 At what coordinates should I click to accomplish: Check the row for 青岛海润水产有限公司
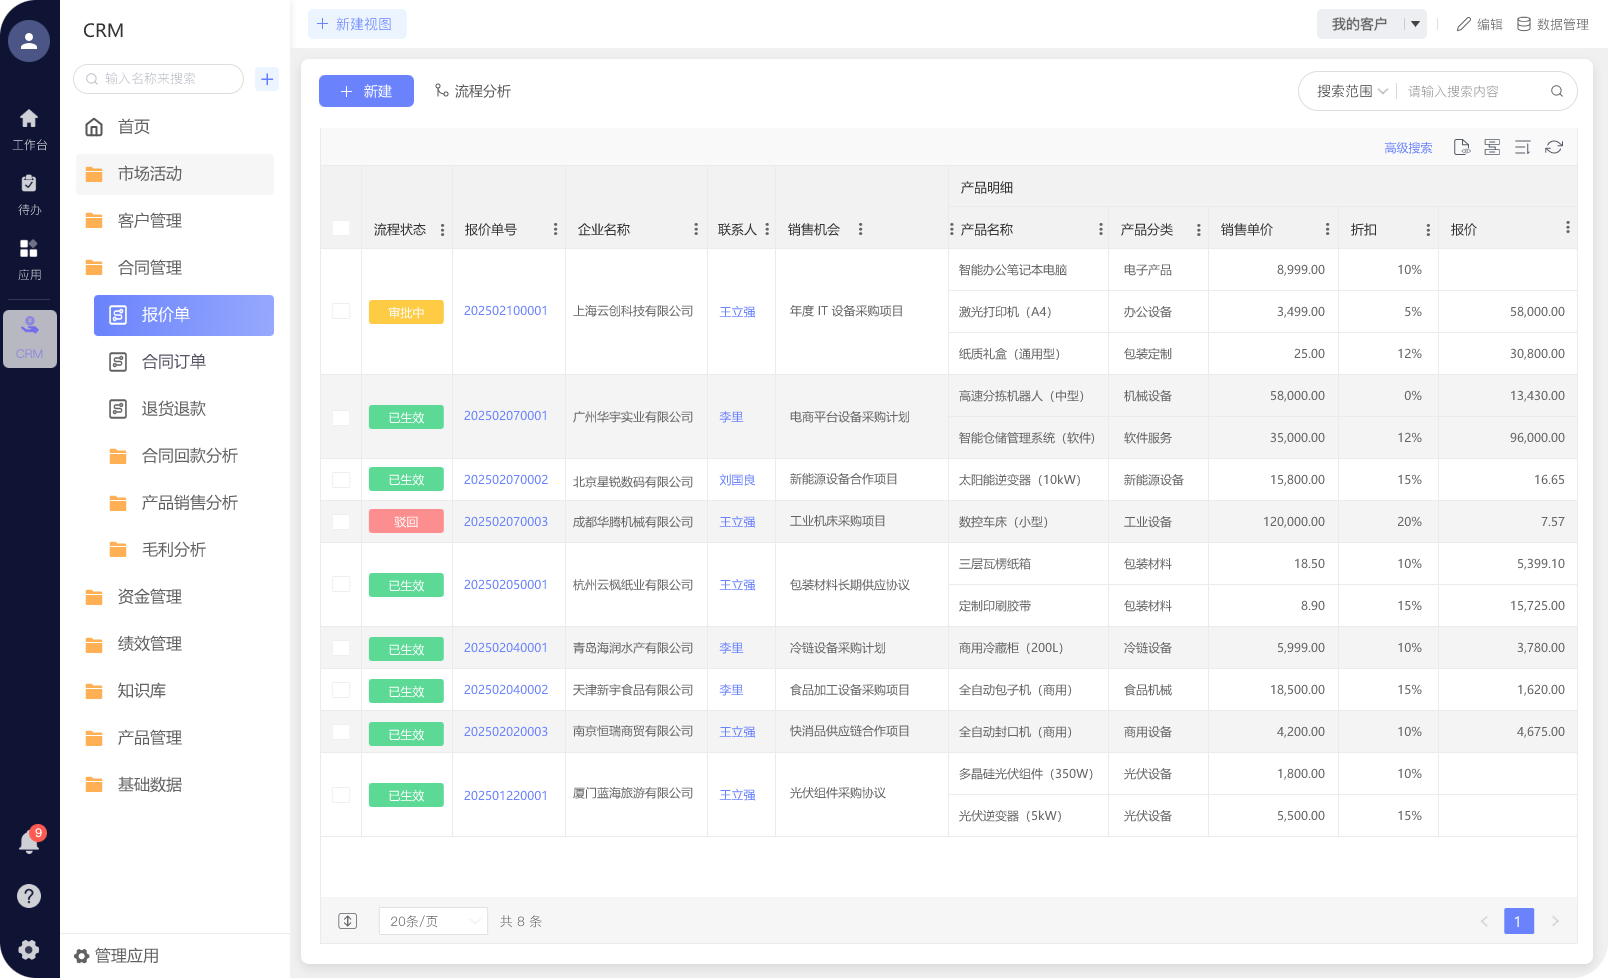pyautogui.click(x=341, y=648)
